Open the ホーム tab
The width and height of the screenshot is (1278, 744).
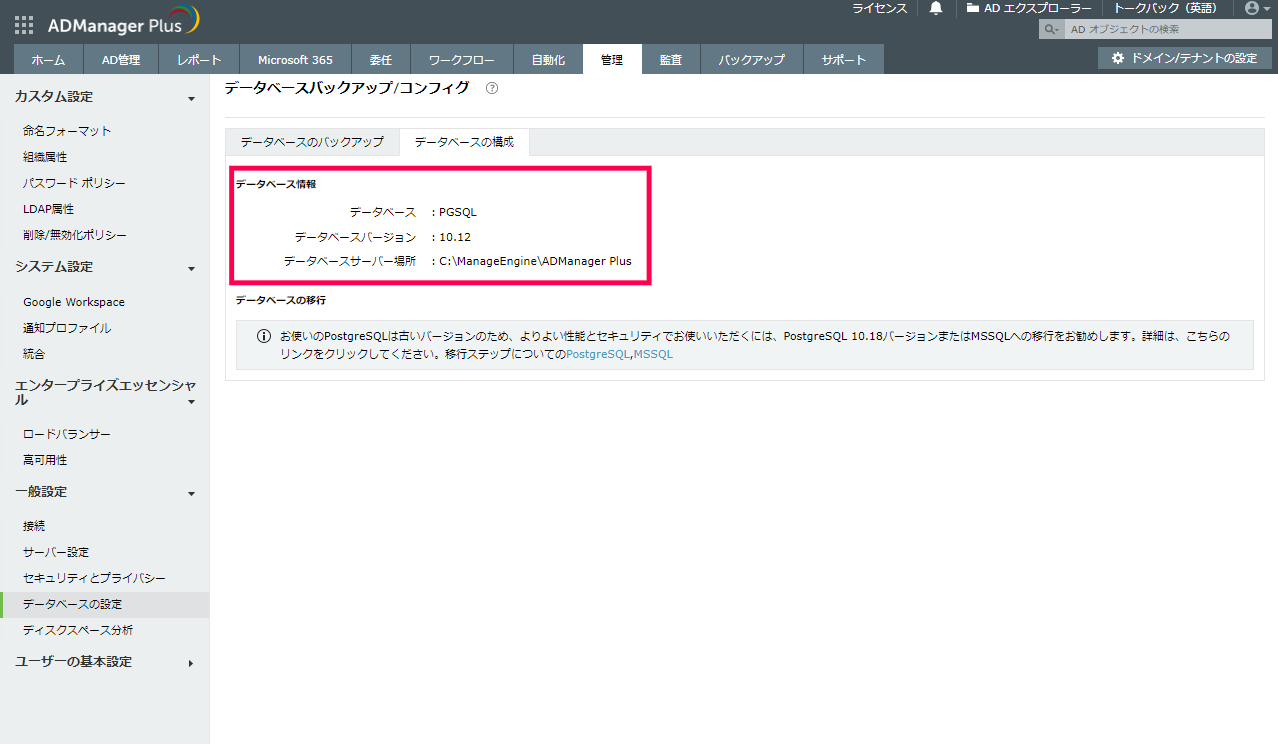(x=49, y=60)
